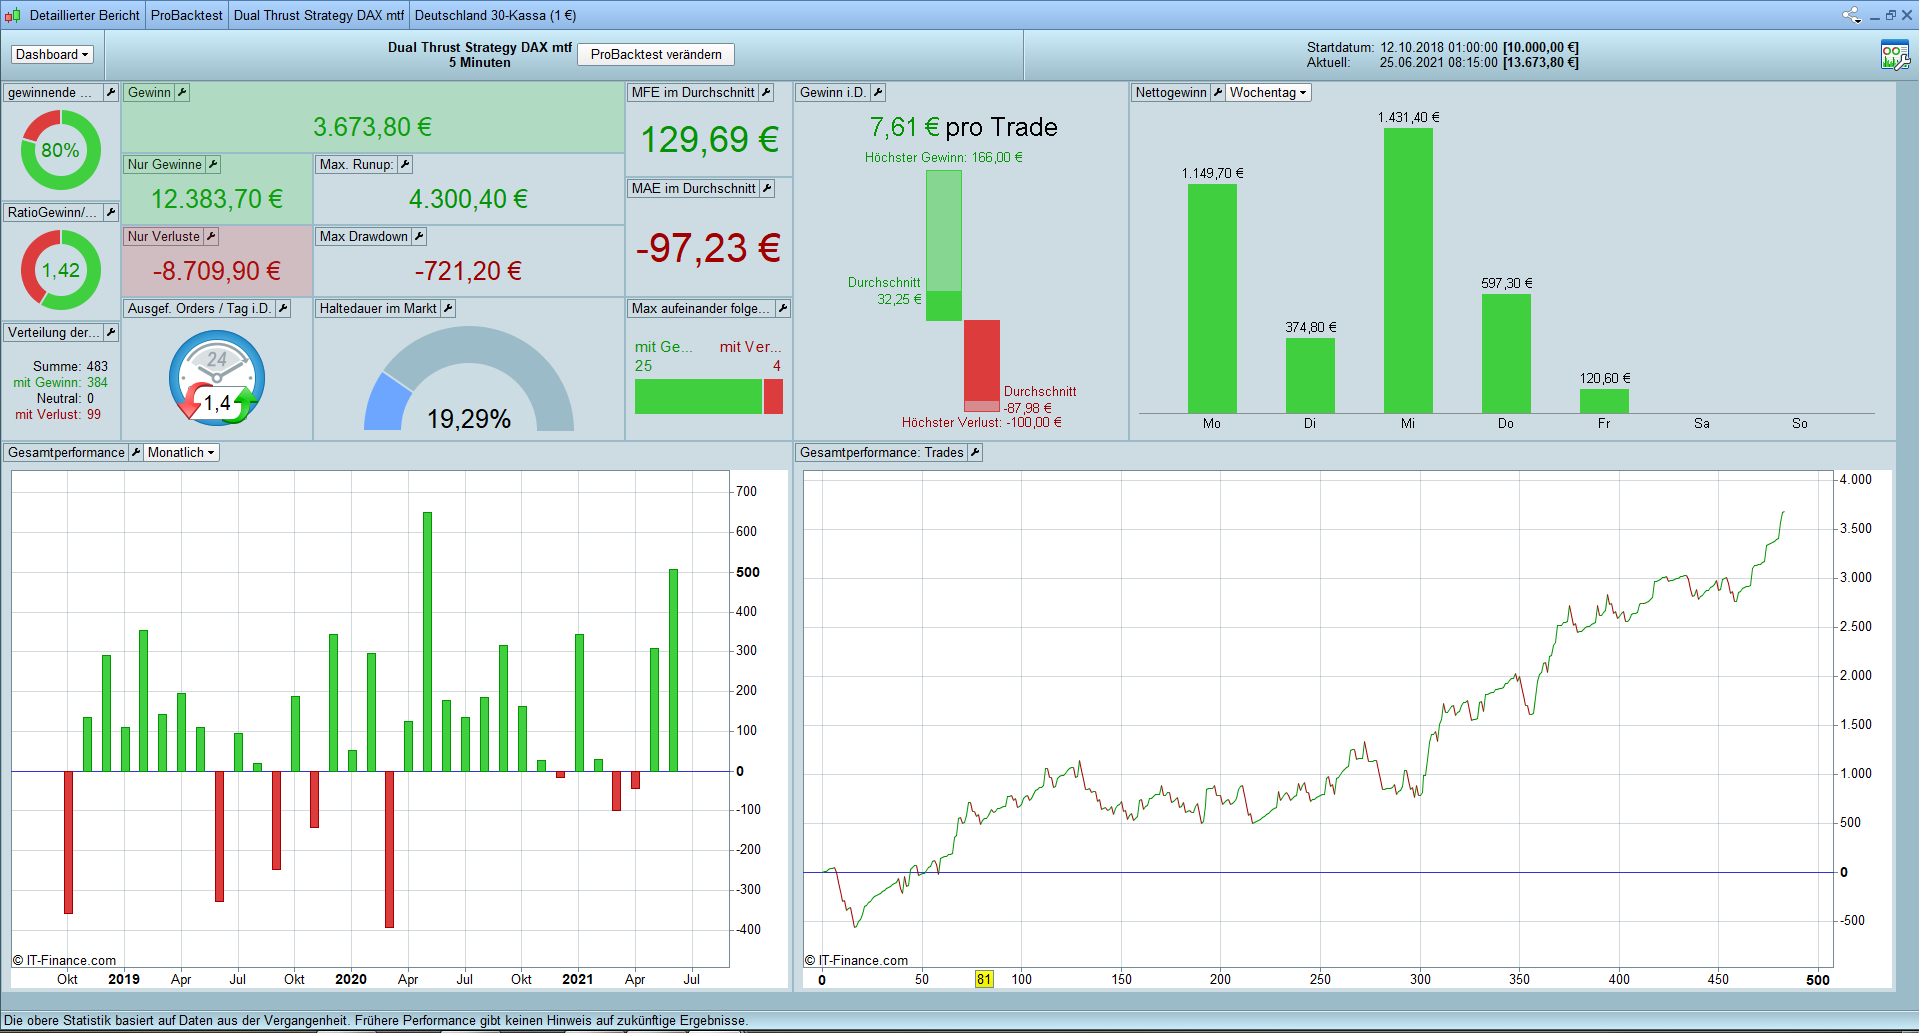1919x1033 pixels.
Task: Click the Wednesday bar labeled 1.431,40 €
Action: click(1408, 271)
